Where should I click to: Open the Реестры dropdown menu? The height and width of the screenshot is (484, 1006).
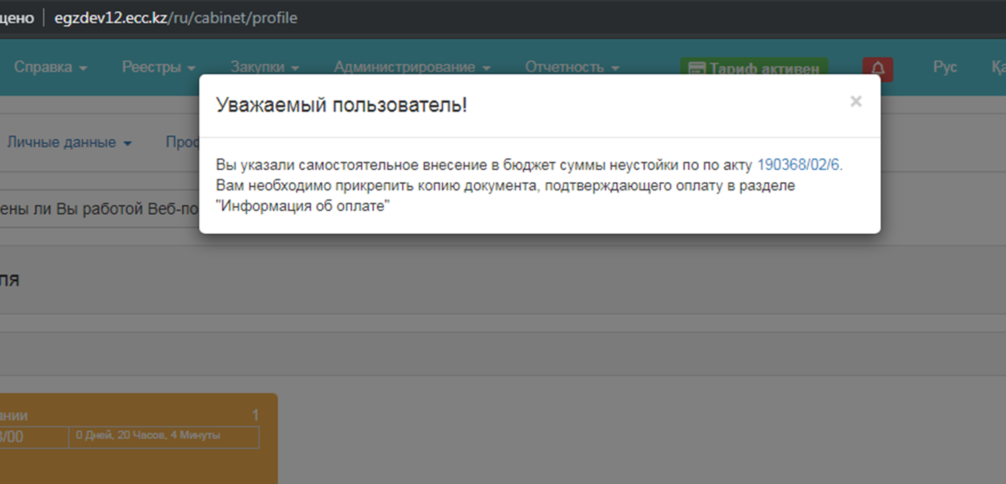point(158,67)
